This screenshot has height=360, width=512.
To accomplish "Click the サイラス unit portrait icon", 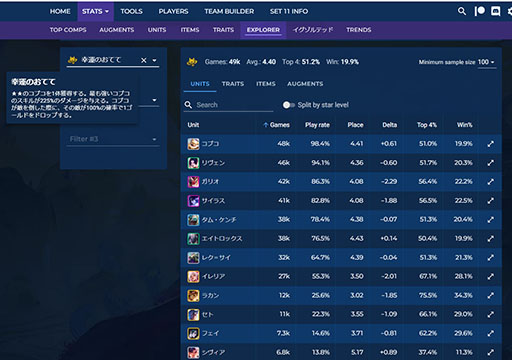I will (x=193, y=201).
